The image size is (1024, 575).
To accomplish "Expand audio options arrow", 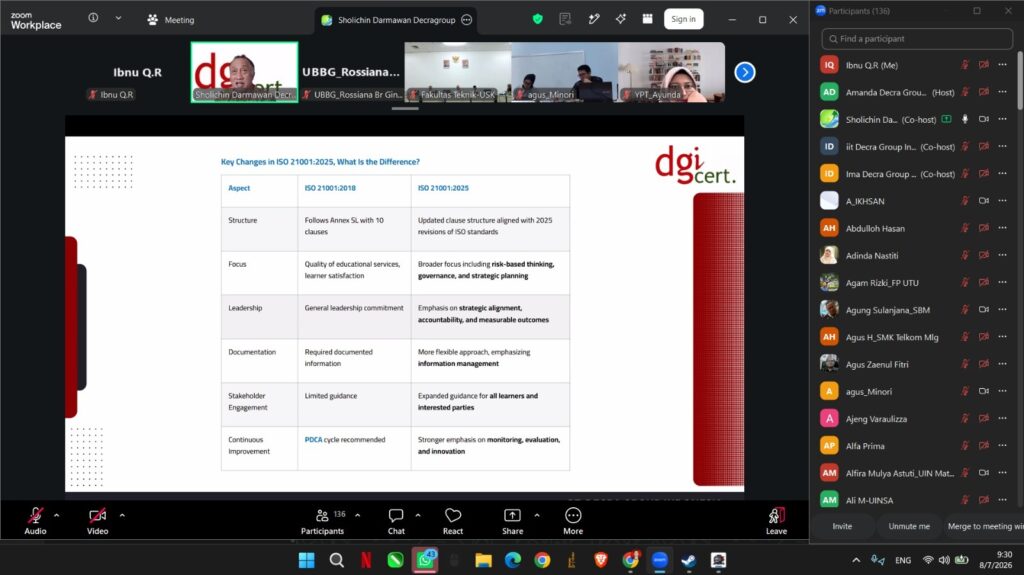I will click(x=57, y=516).
